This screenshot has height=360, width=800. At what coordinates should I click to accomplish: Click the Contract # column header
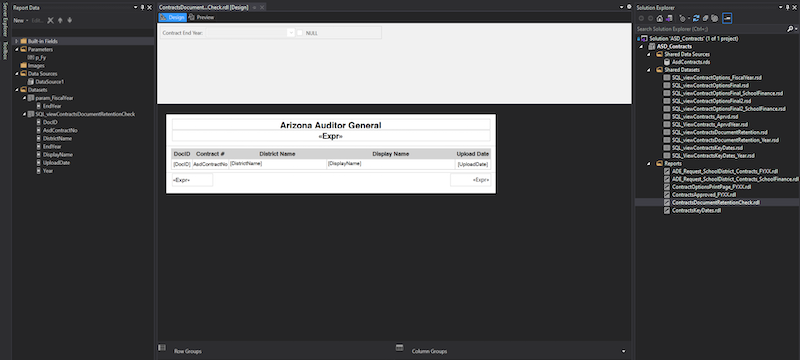coord(210,153)
